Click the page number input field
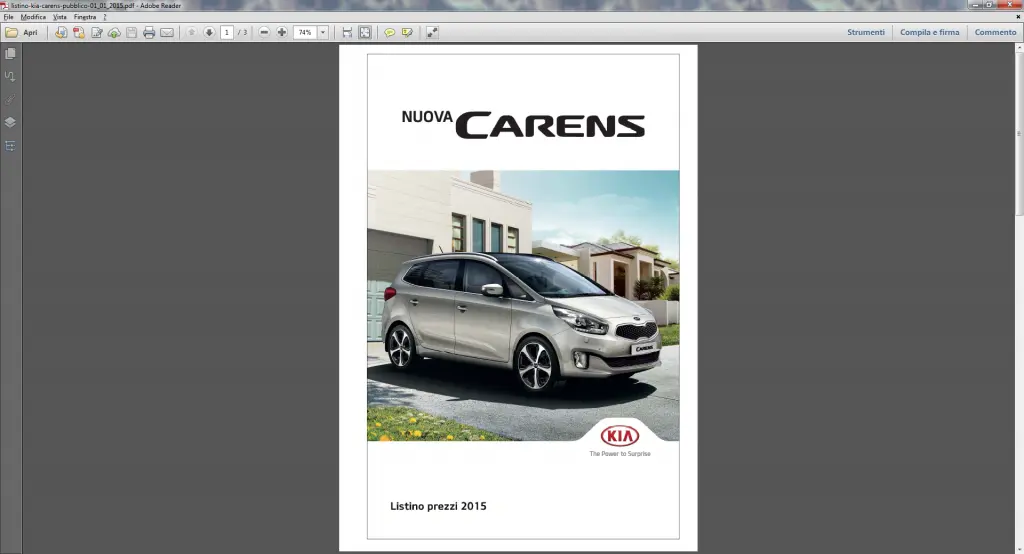 click(x=227, y=32)
